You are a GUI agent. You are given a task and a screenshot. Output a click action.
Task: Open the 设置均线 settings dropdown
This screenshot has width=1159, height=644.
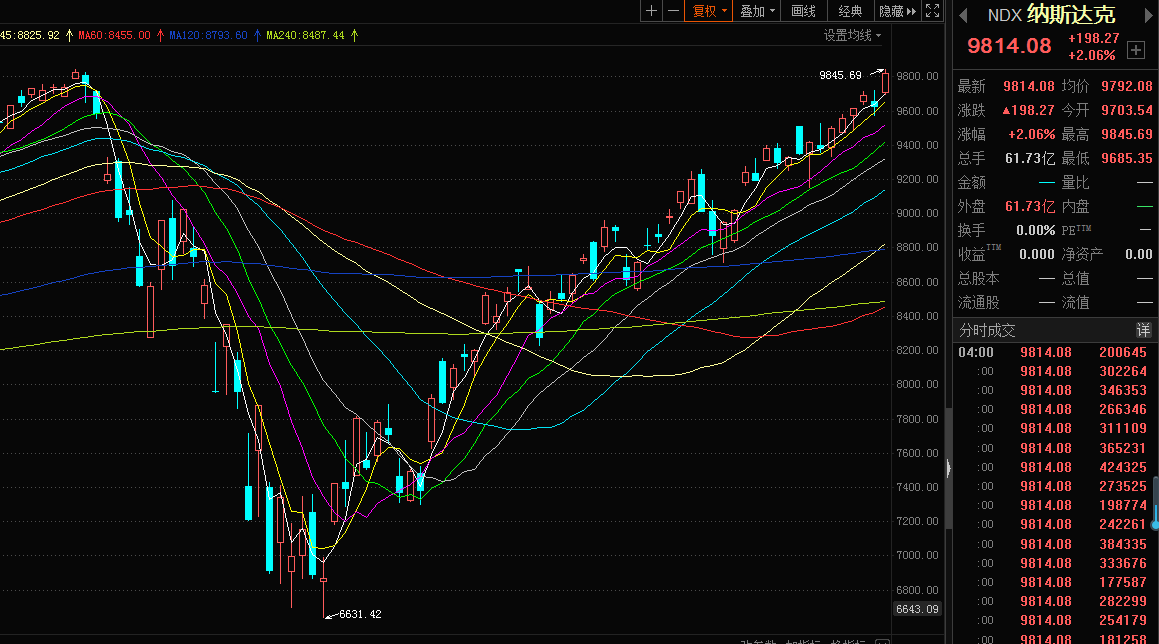(852, 35)
